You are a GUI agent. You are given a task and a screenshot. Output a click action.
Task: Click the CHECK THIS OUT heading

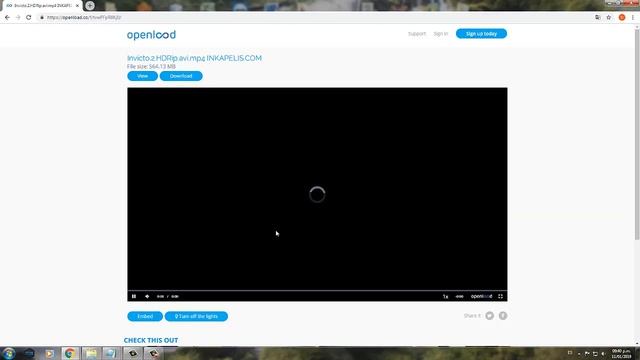point(151,340)
